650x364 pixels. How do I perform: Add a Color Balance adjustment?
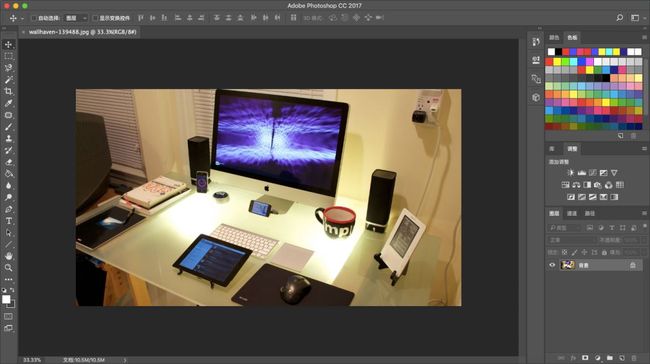[576, 185]
